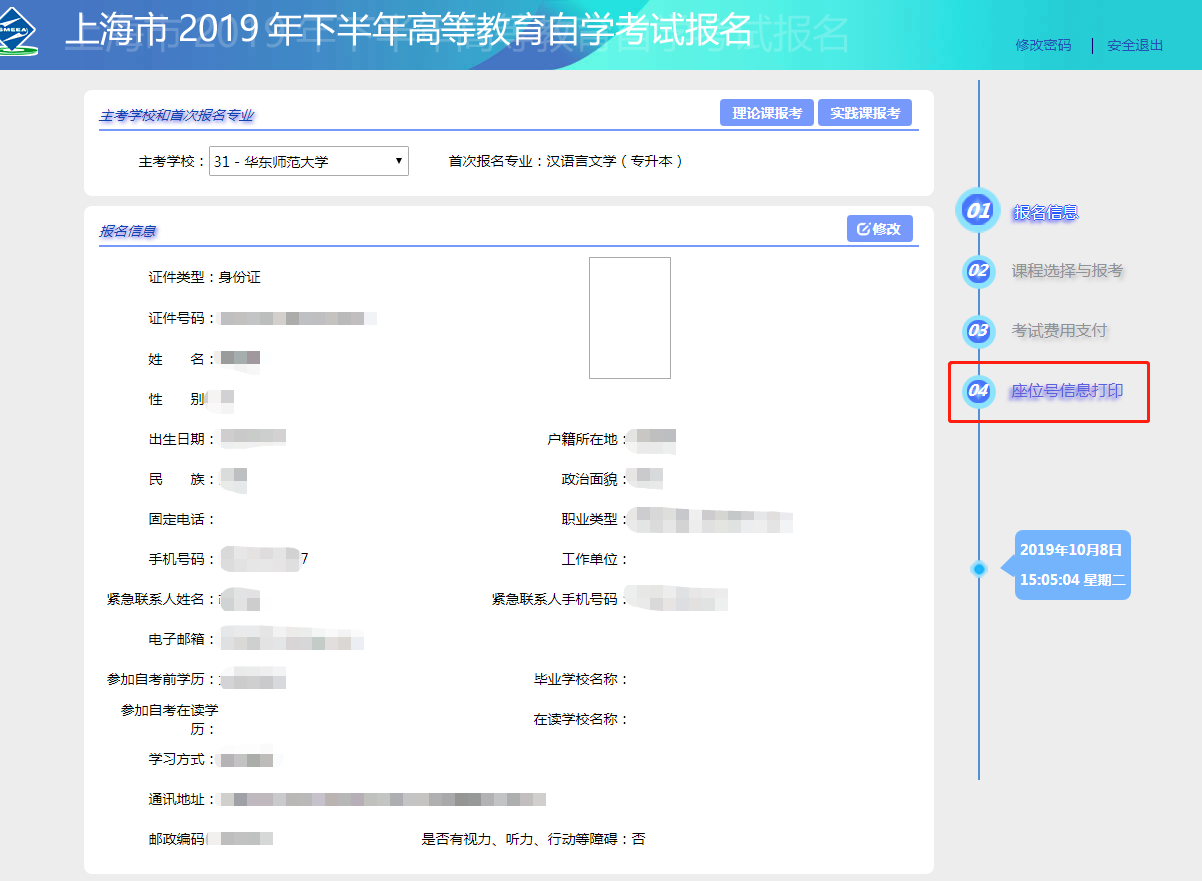
Task: Open 修改密码 to change password
Action: coord(1042,44)
